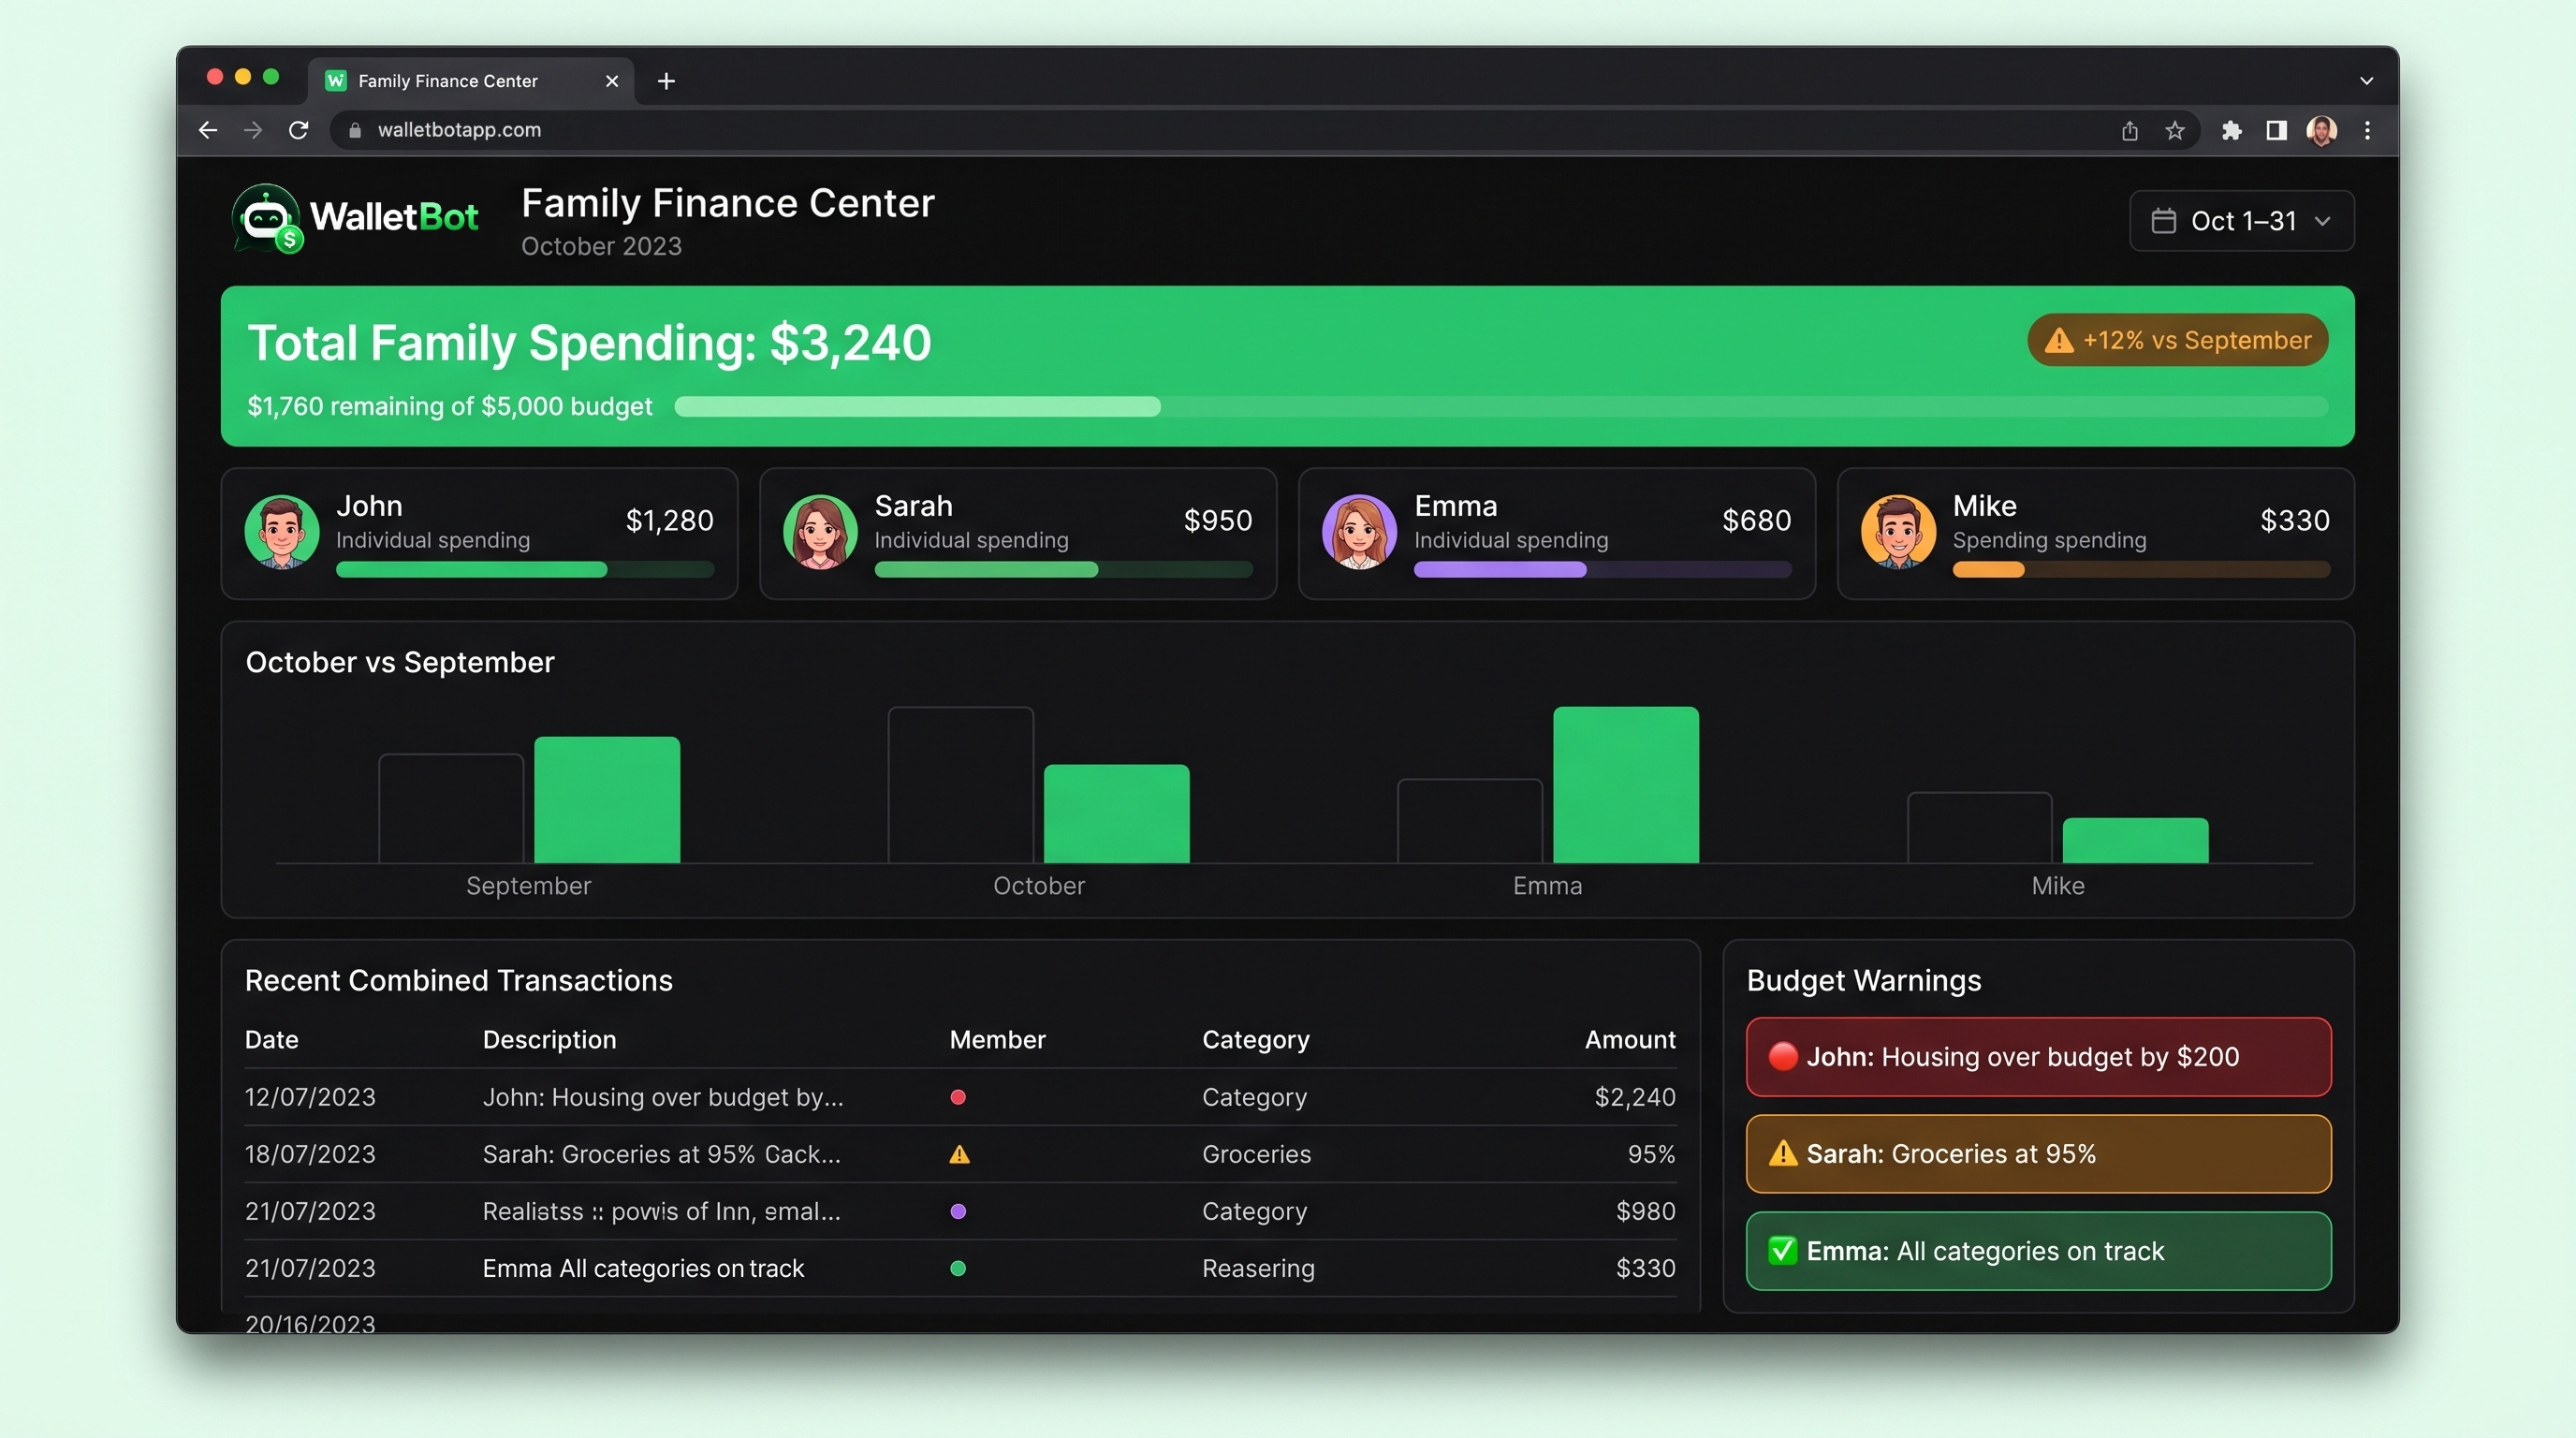The height and width of the screenshot is (1438, 2576).
Task: Open Sarah's spending card avatar
Action: click(820, 531)
